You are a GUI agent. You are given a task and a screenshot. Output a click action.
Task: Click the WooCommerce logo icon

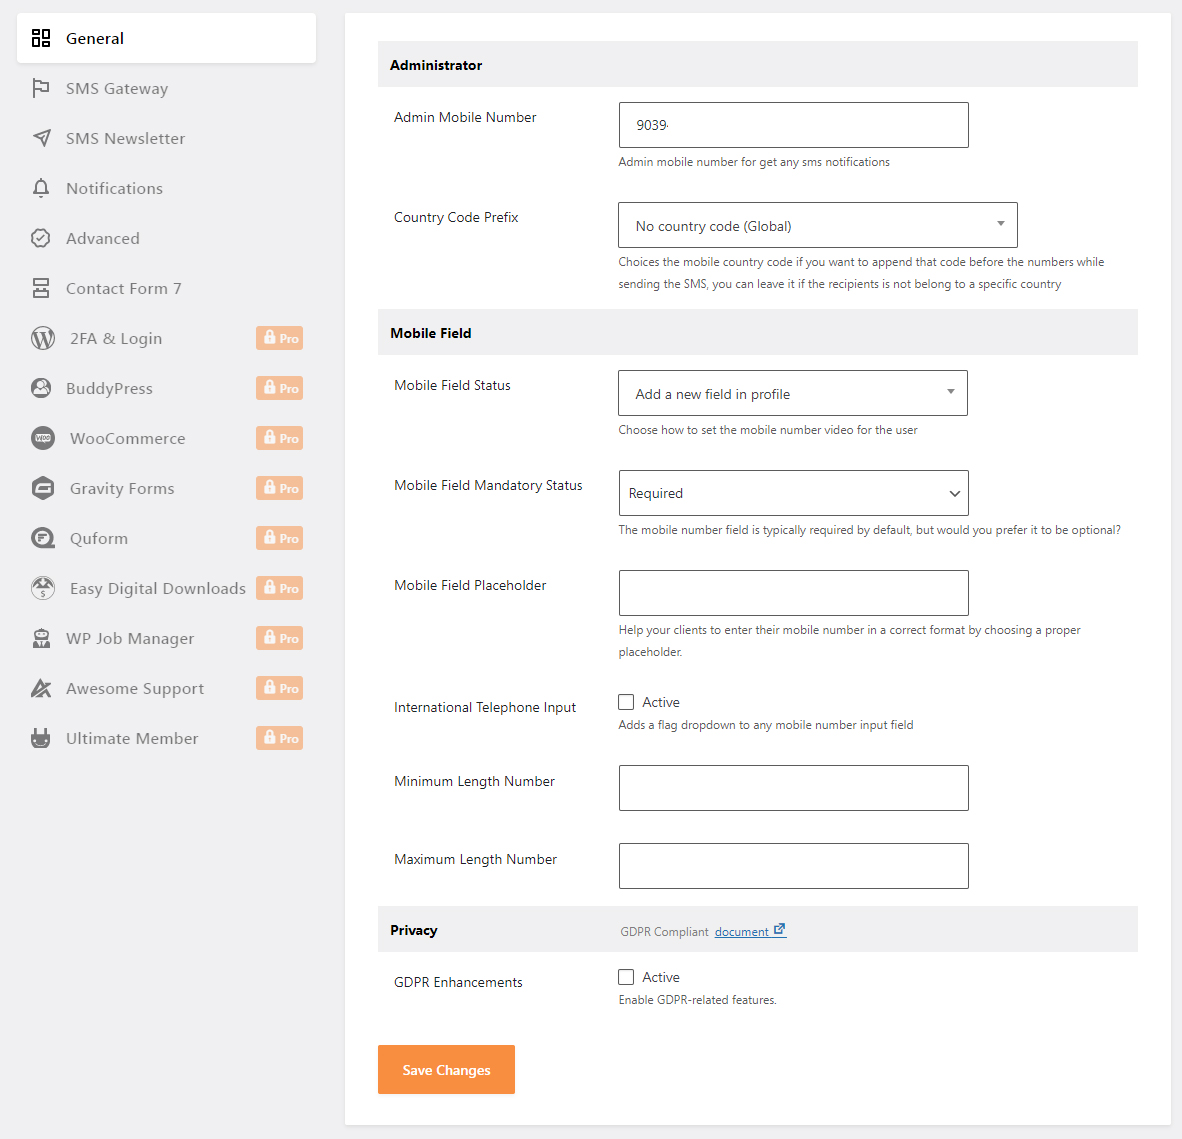coord(43,438)
